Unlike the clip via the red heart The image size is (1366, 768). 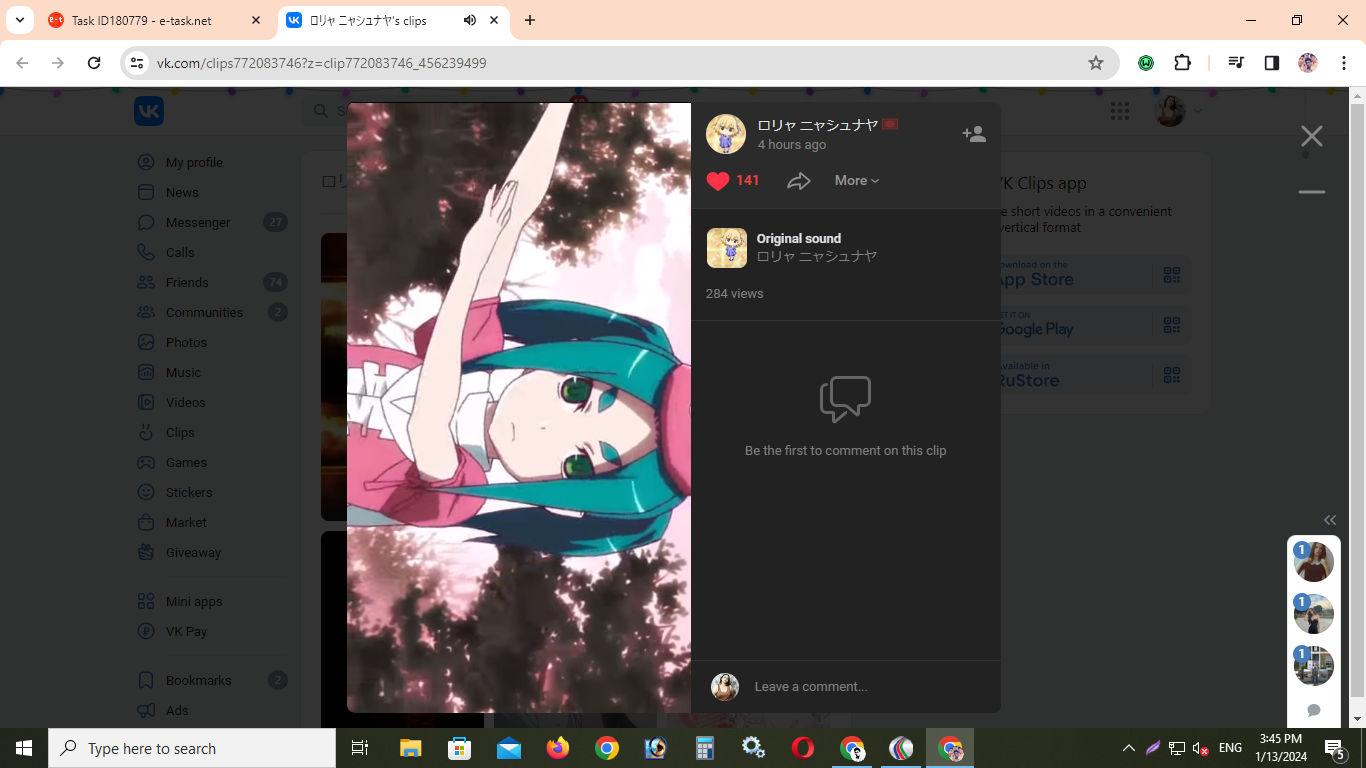pos(718,181)
